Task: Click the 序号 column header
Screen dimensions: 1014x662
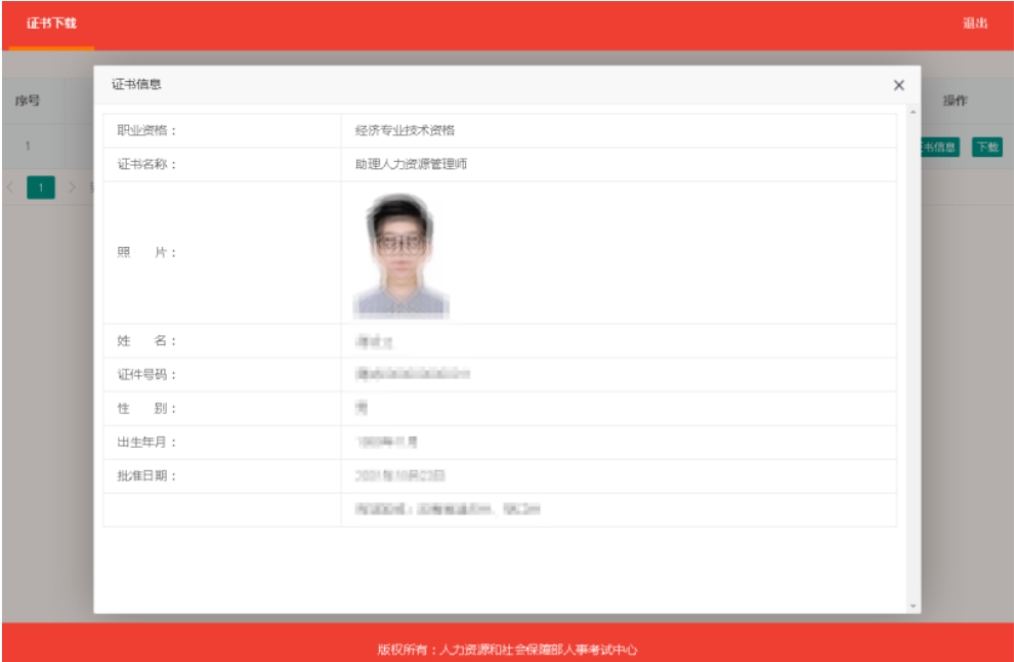Action: 27,101
